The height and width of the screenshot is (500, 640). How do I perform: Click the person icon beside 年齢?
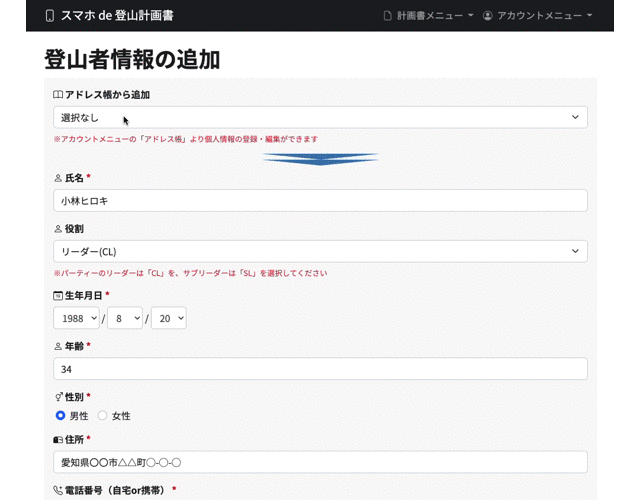tap(58, 347)
